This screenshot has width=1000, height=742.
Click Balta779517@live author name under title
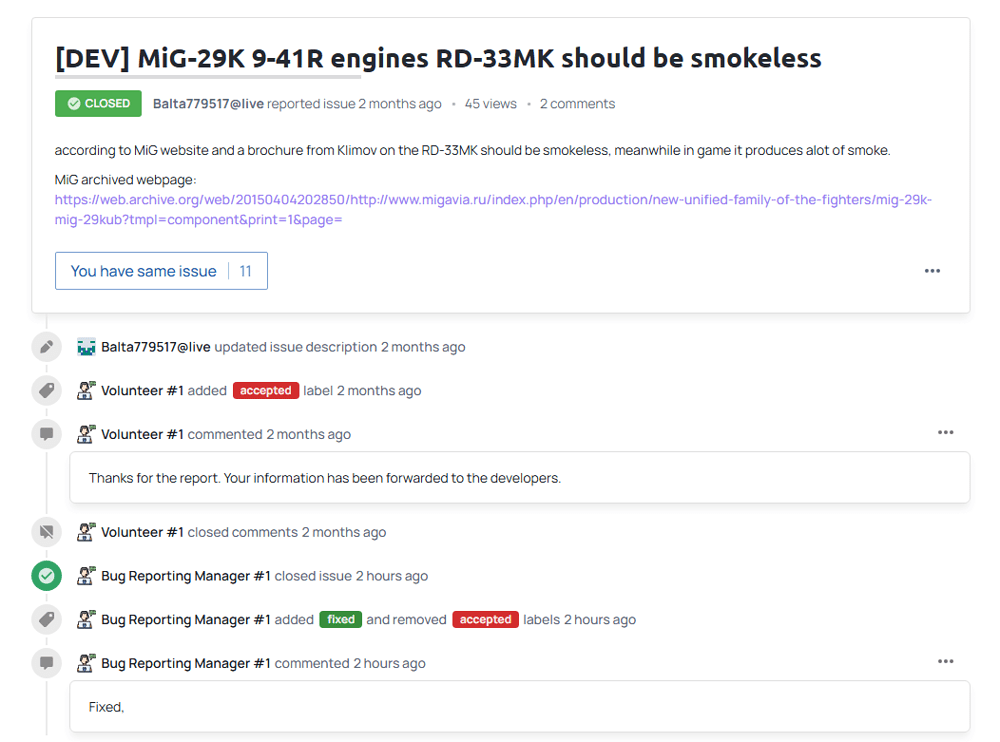click(x=208, y=104)
